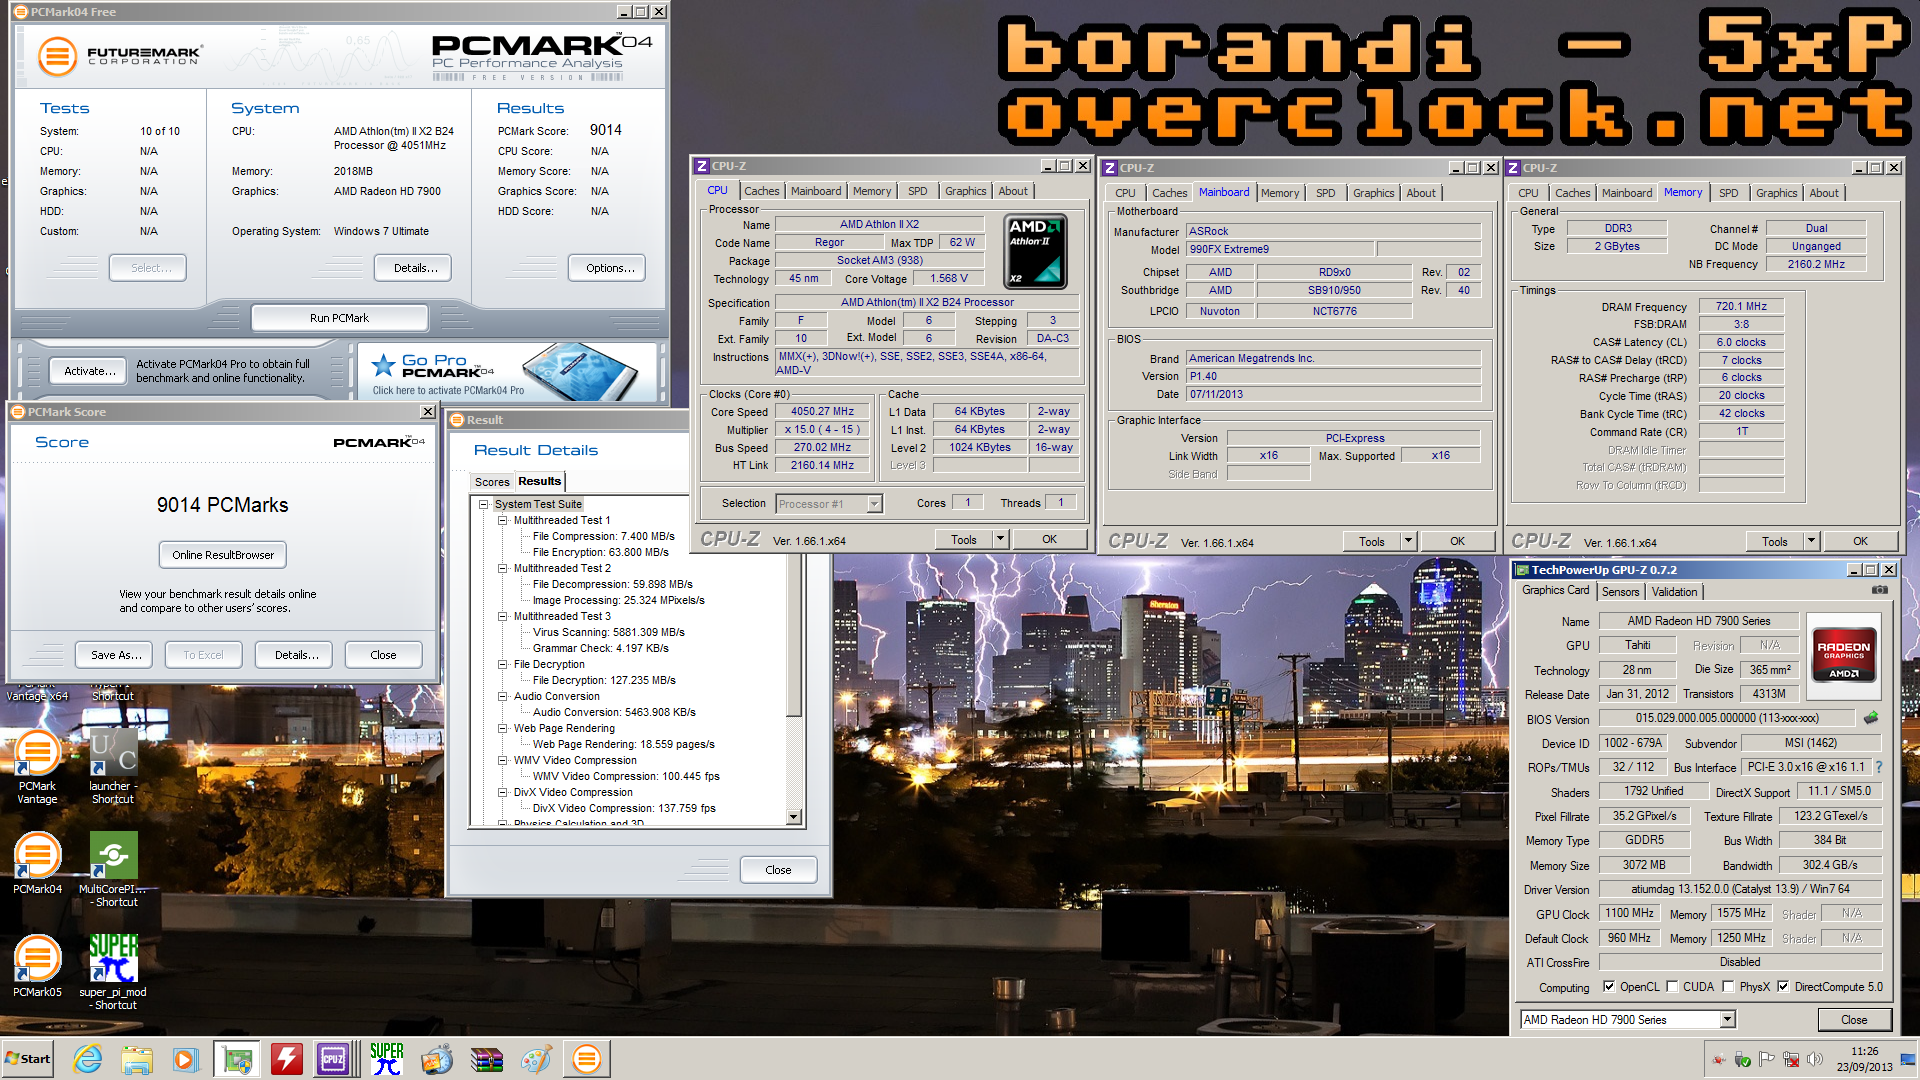Click Go Pro PCMark04 activation banner
The width and height of the screenshot is (1920, 1080).
point(508,372)
